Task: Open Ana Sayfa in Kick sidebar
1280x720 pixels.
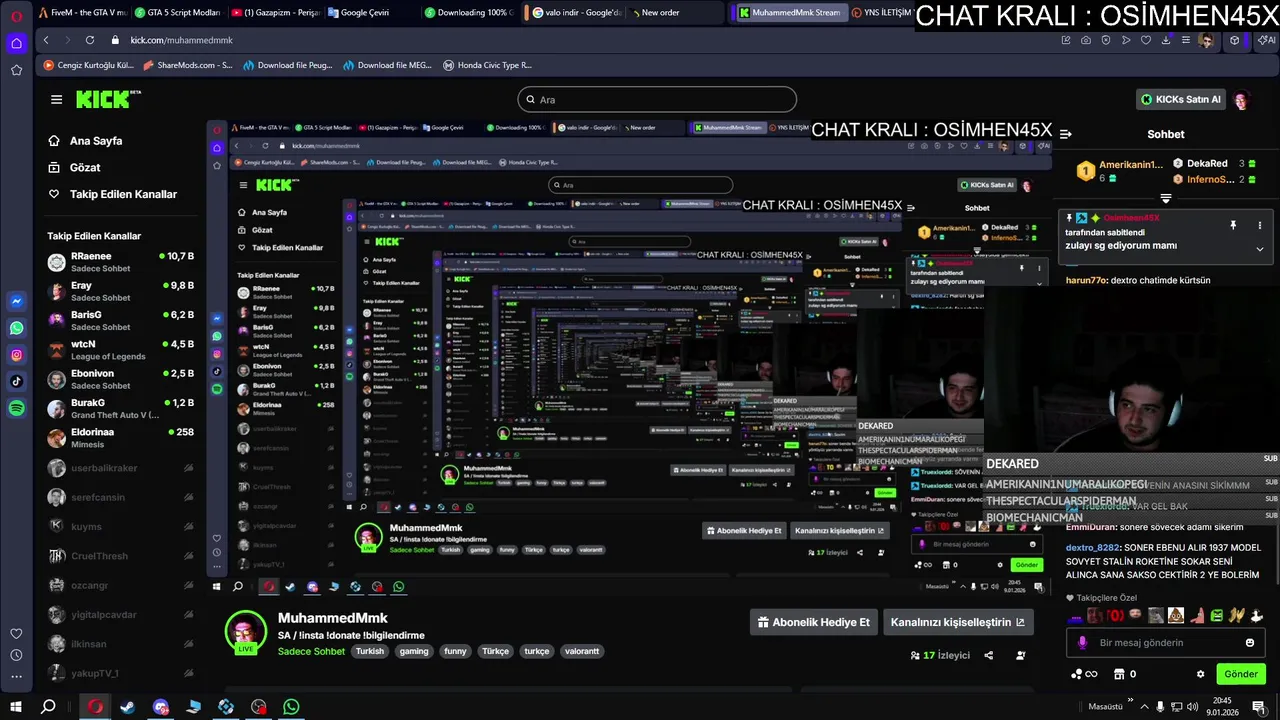Action: [85, 141]
